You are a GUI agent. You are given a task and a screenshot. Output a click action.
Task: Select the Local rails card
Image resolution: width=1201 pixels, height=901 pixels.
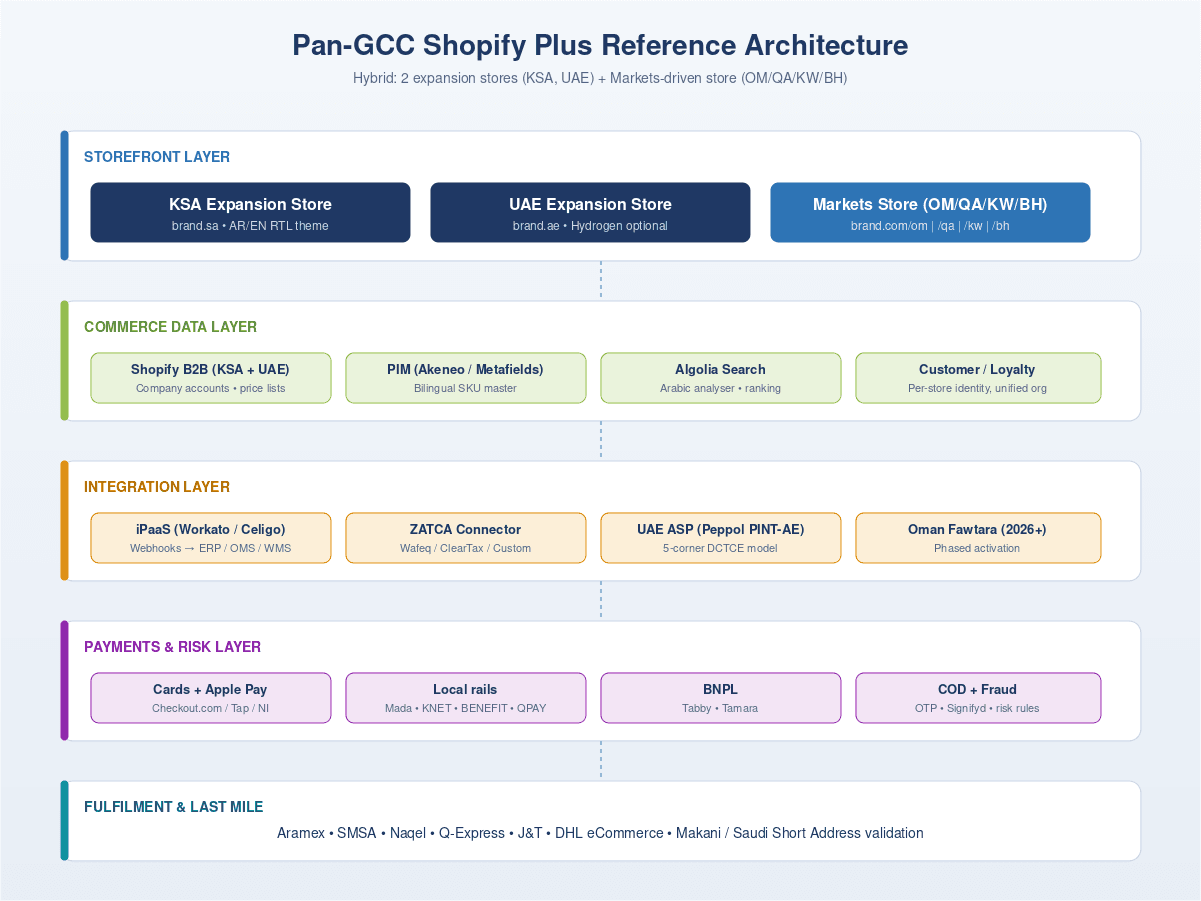(x=466, y=698)
